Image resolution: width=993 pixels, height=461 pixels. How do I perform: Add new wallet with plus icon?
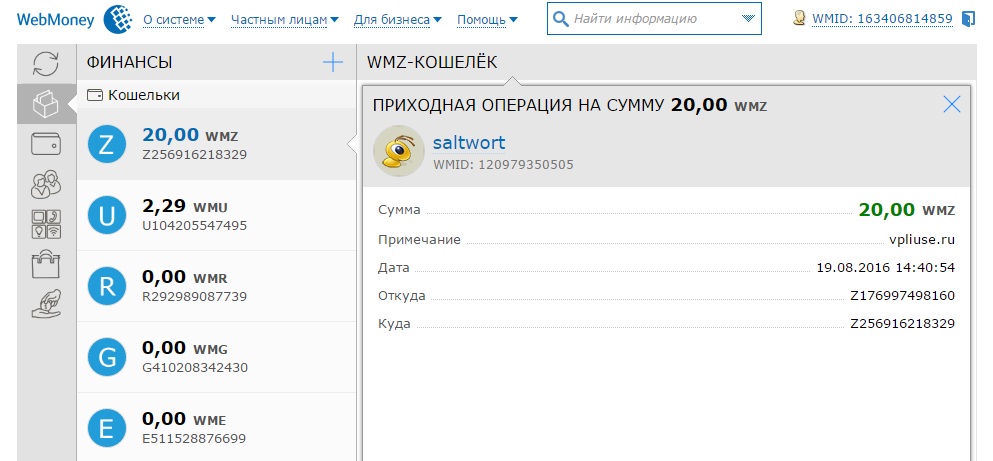point(332,62)
